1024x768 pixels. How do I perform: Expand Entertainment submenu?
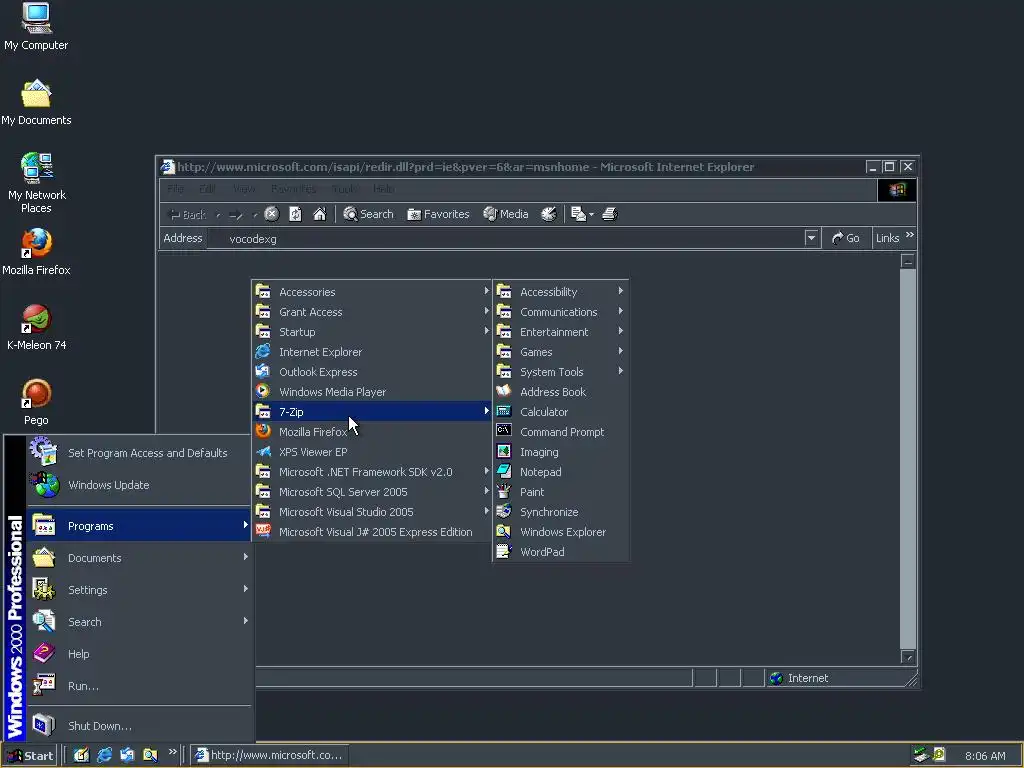click(561, 332)
